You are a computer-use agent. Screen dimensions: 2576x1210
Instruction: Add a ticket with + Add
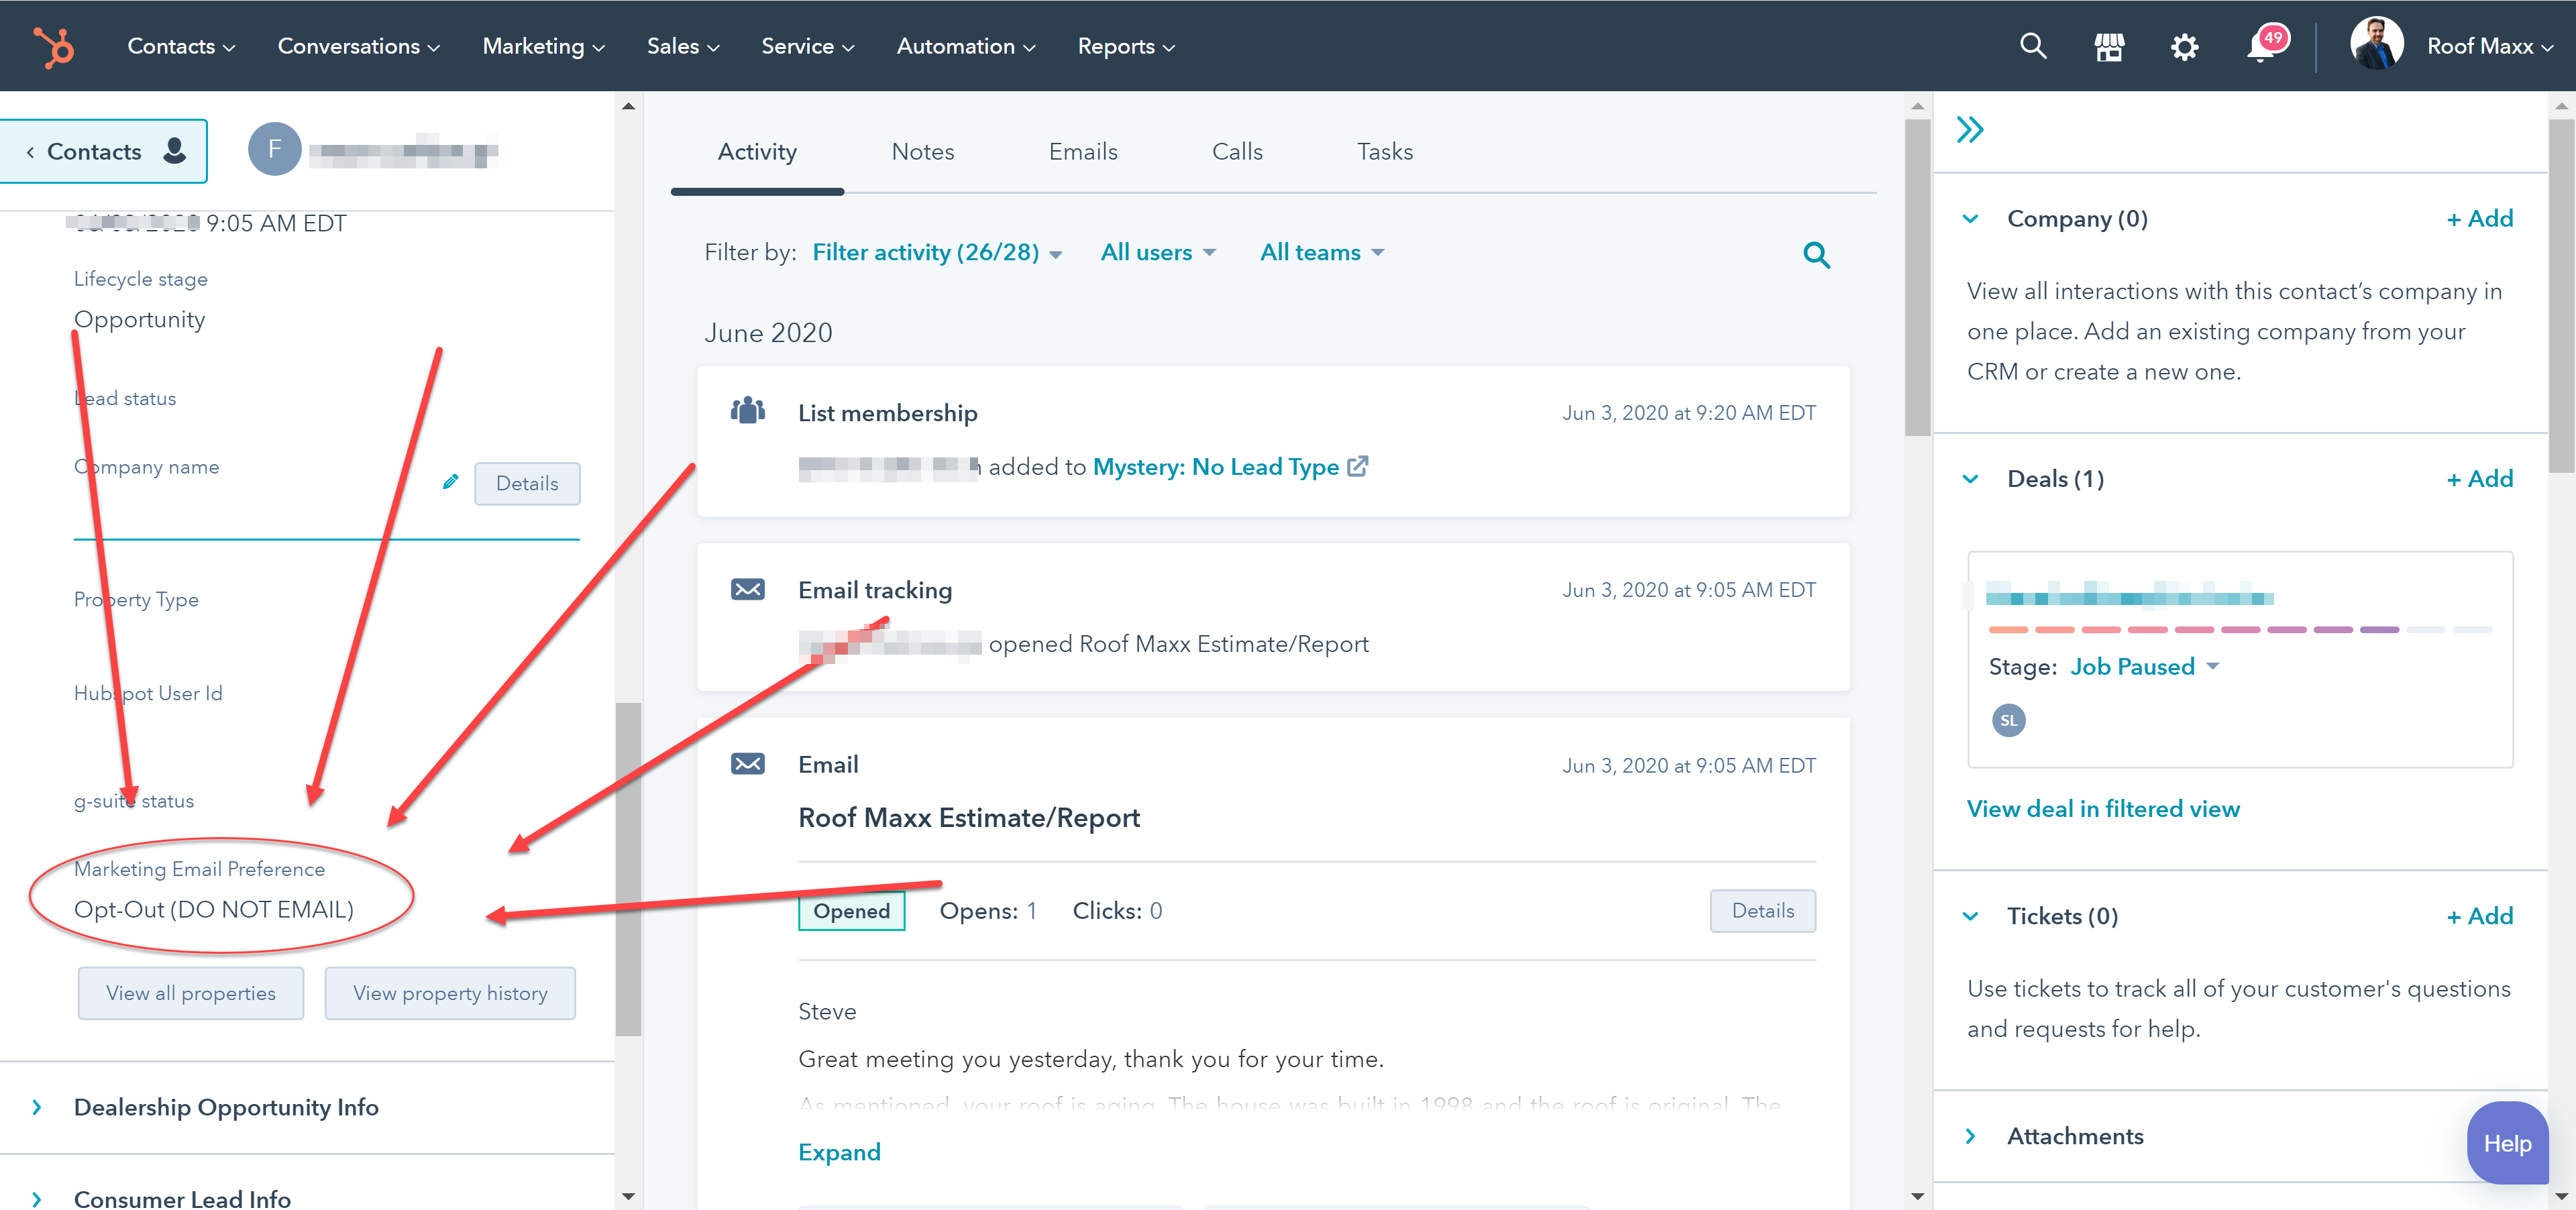pos(2479,915)
